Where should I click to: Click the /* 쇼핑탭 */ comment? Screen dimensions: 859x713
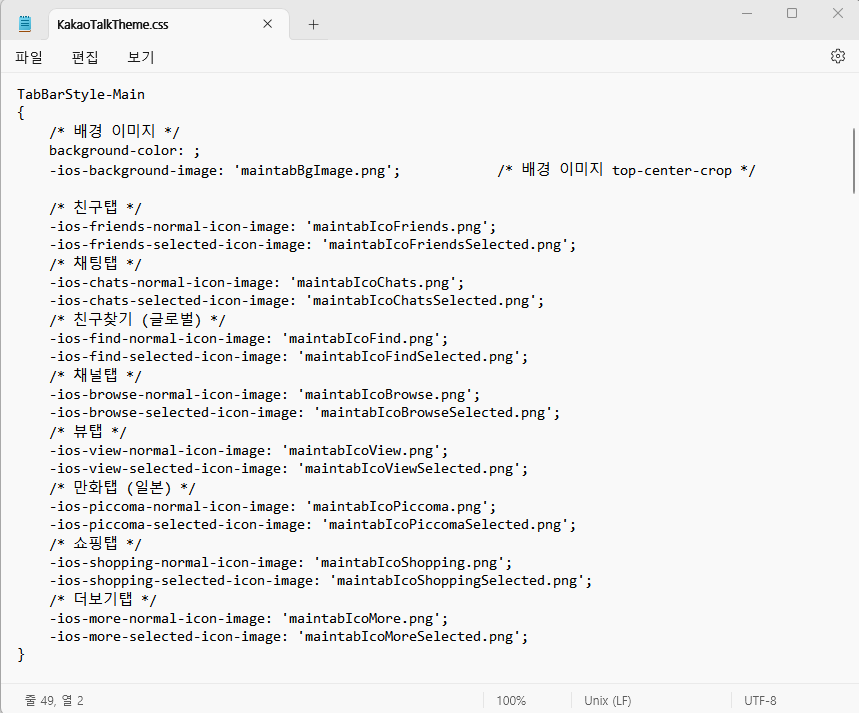[x=95, y=544]
